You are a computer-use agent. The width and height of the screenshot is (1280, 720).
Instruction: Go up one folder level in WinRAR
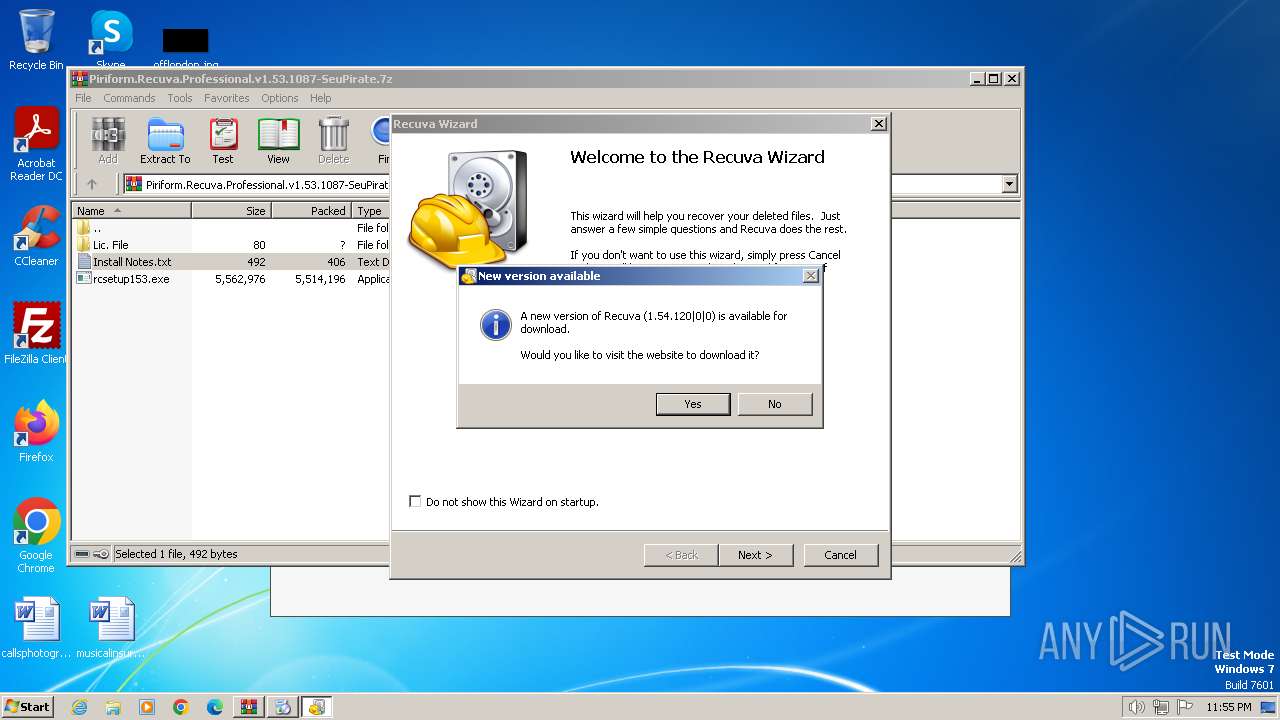(92, 184)
